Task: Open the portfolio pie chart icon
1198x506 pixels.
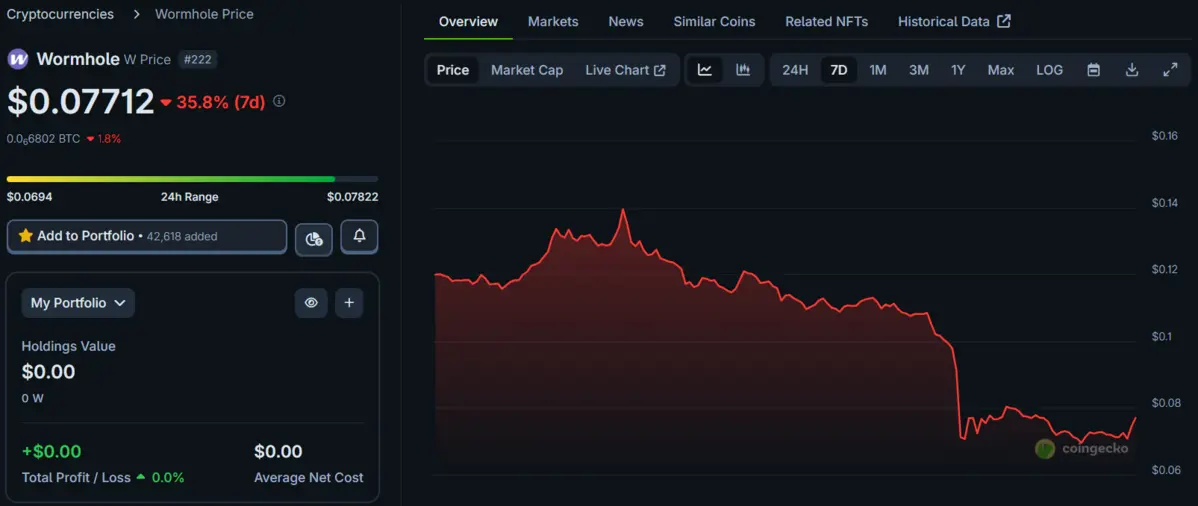Action: click(314, 238)
